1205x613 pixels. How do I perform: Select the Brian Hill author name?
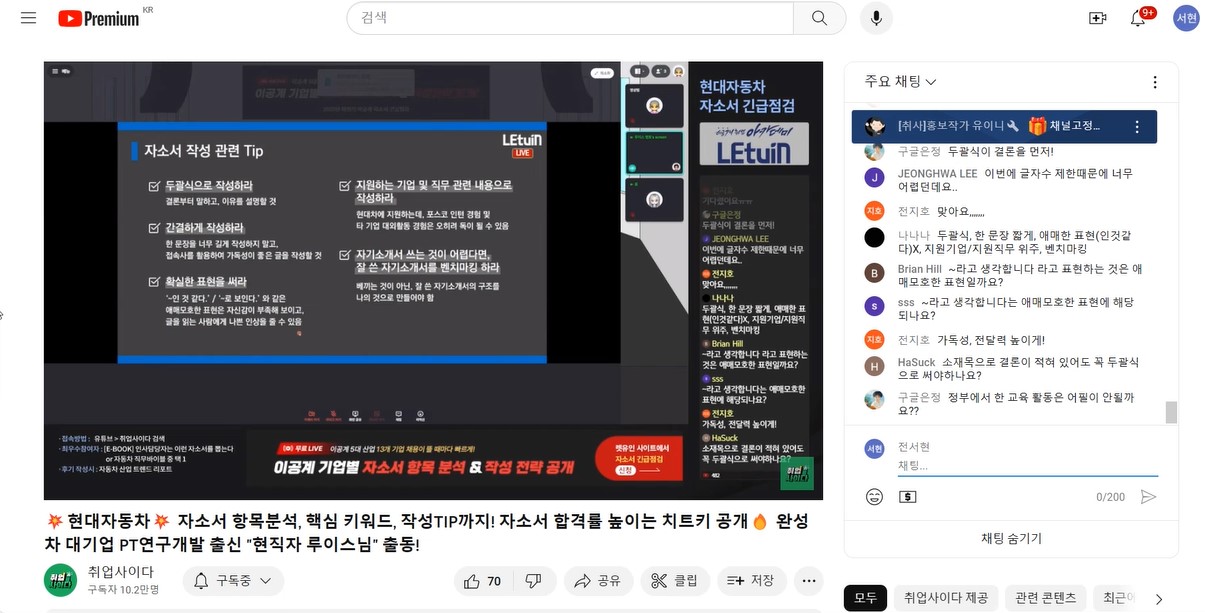click(919, 269)
